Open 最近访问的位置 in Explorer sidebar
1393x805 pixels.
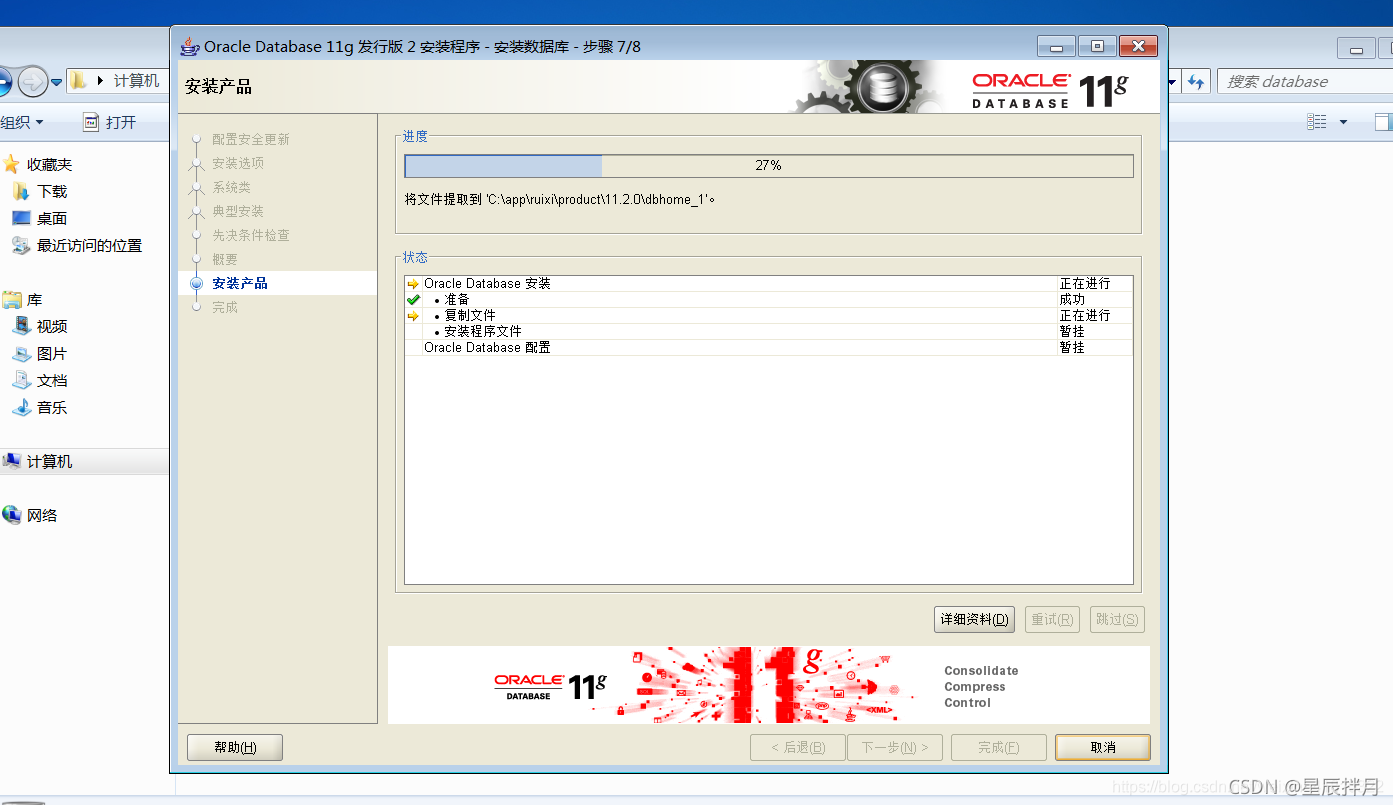[x=89, y=246]
